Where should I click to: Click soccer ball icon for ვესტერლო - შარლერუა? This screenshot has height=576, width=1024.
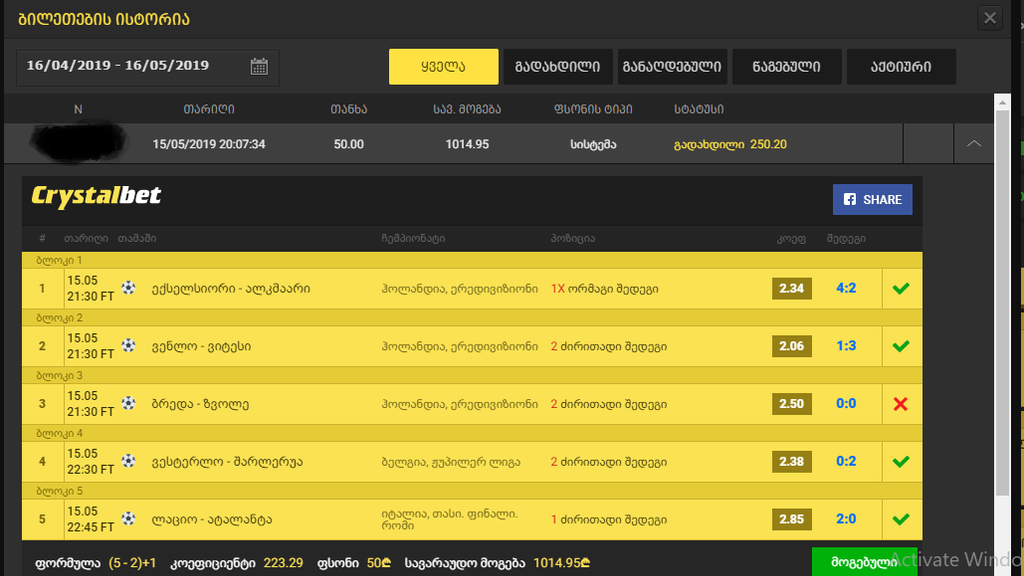[x=128, y=460]
